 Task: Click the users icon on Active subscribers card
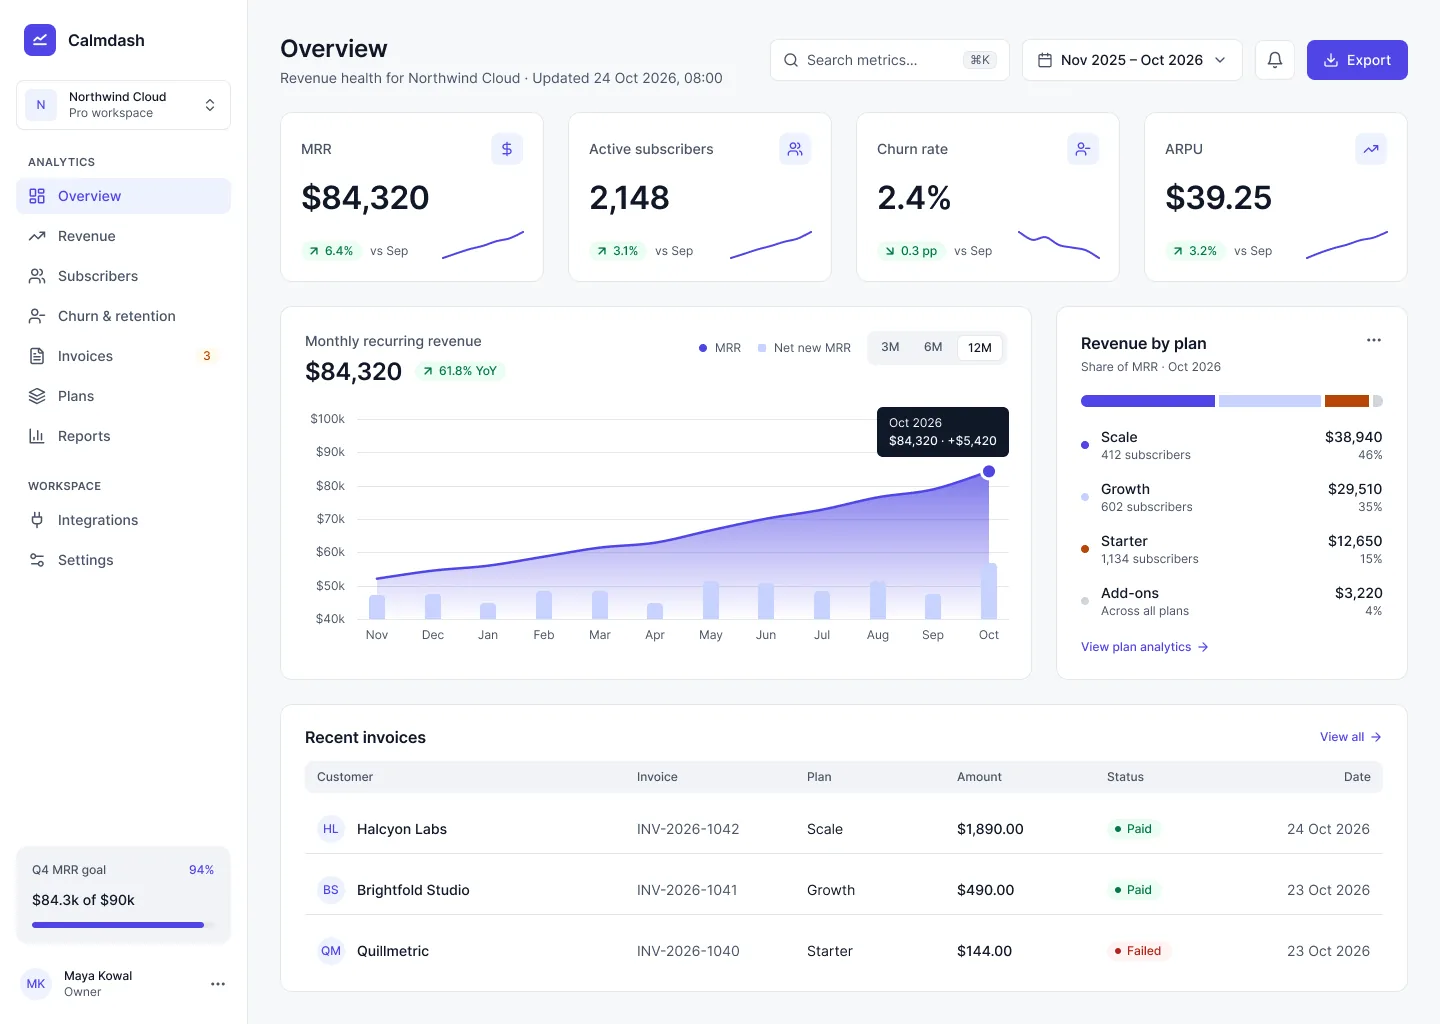coord(795,149)
